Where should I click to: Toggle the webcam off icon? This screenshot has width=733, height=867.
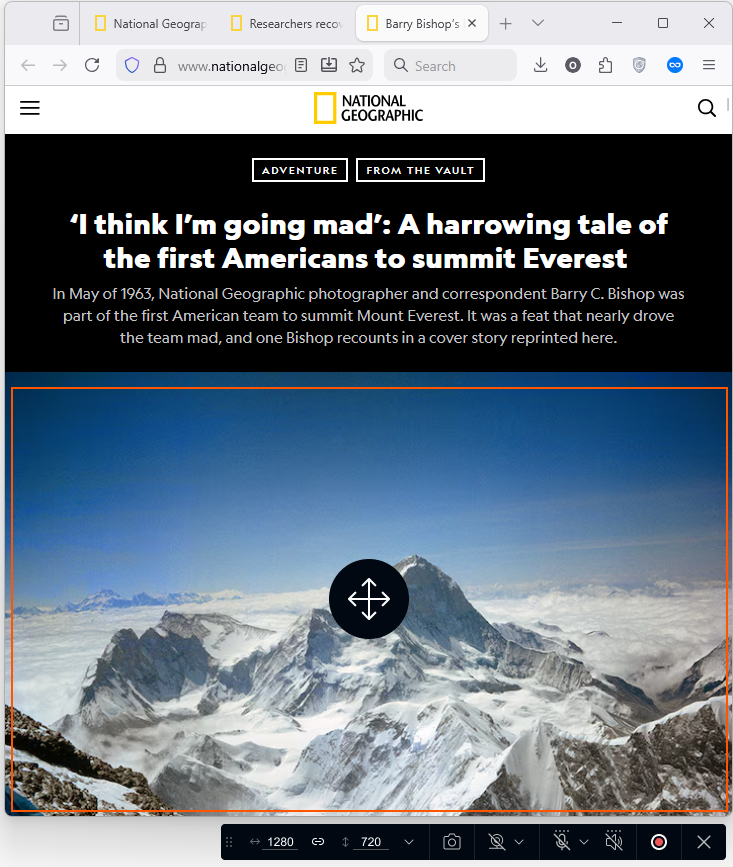point(496,842)
